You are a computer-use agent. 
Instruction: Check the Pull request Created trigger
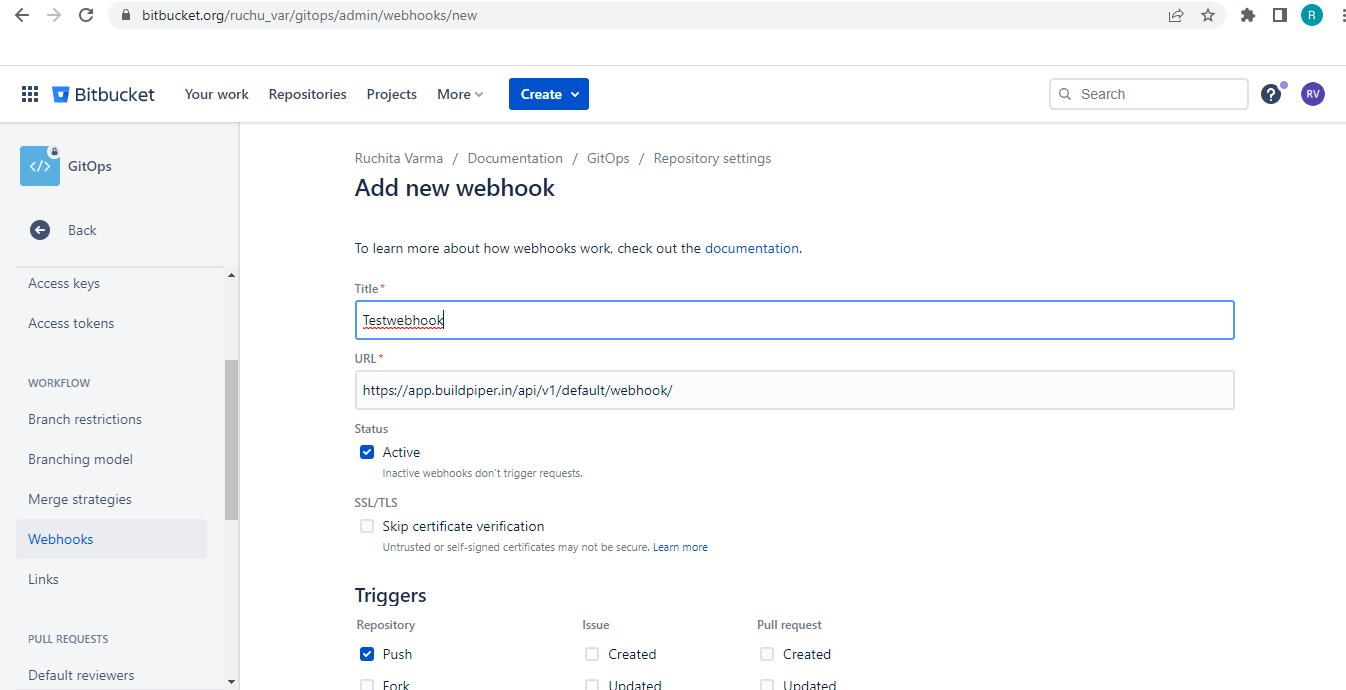[x=767, y=654]
